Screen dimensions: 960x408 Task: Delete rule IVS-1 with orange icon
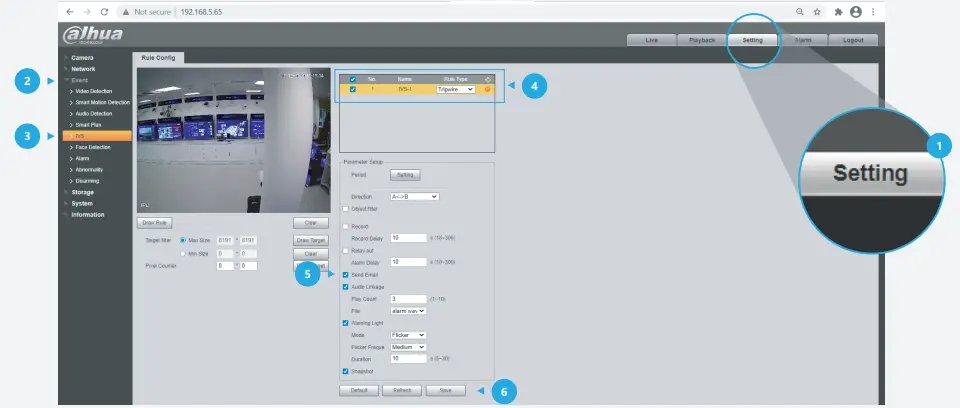pyautogui.click(x=487, y=89)
